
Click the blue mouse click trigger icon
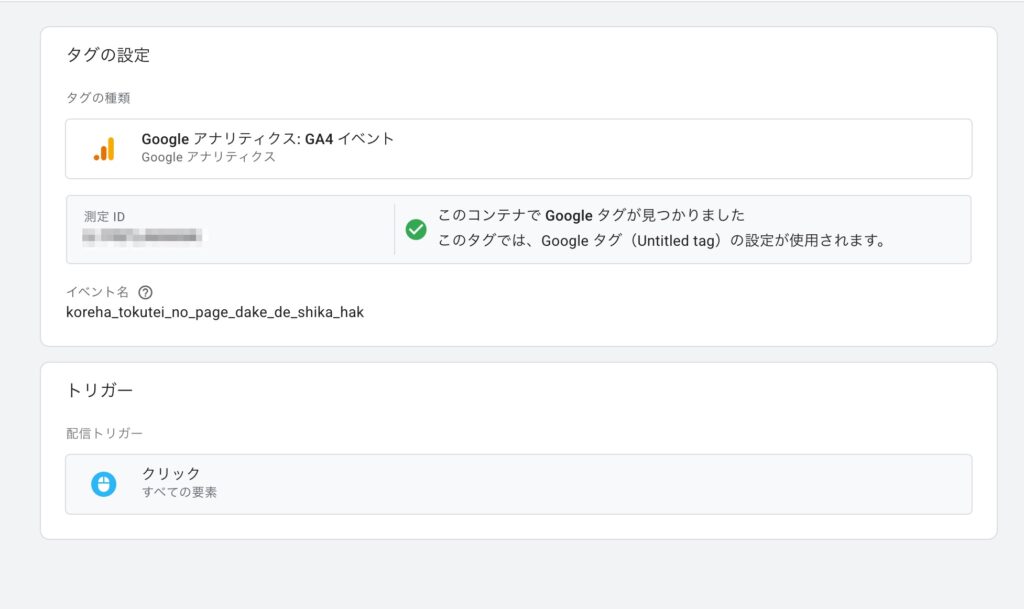pyautogui.click(x=104, y=484)
